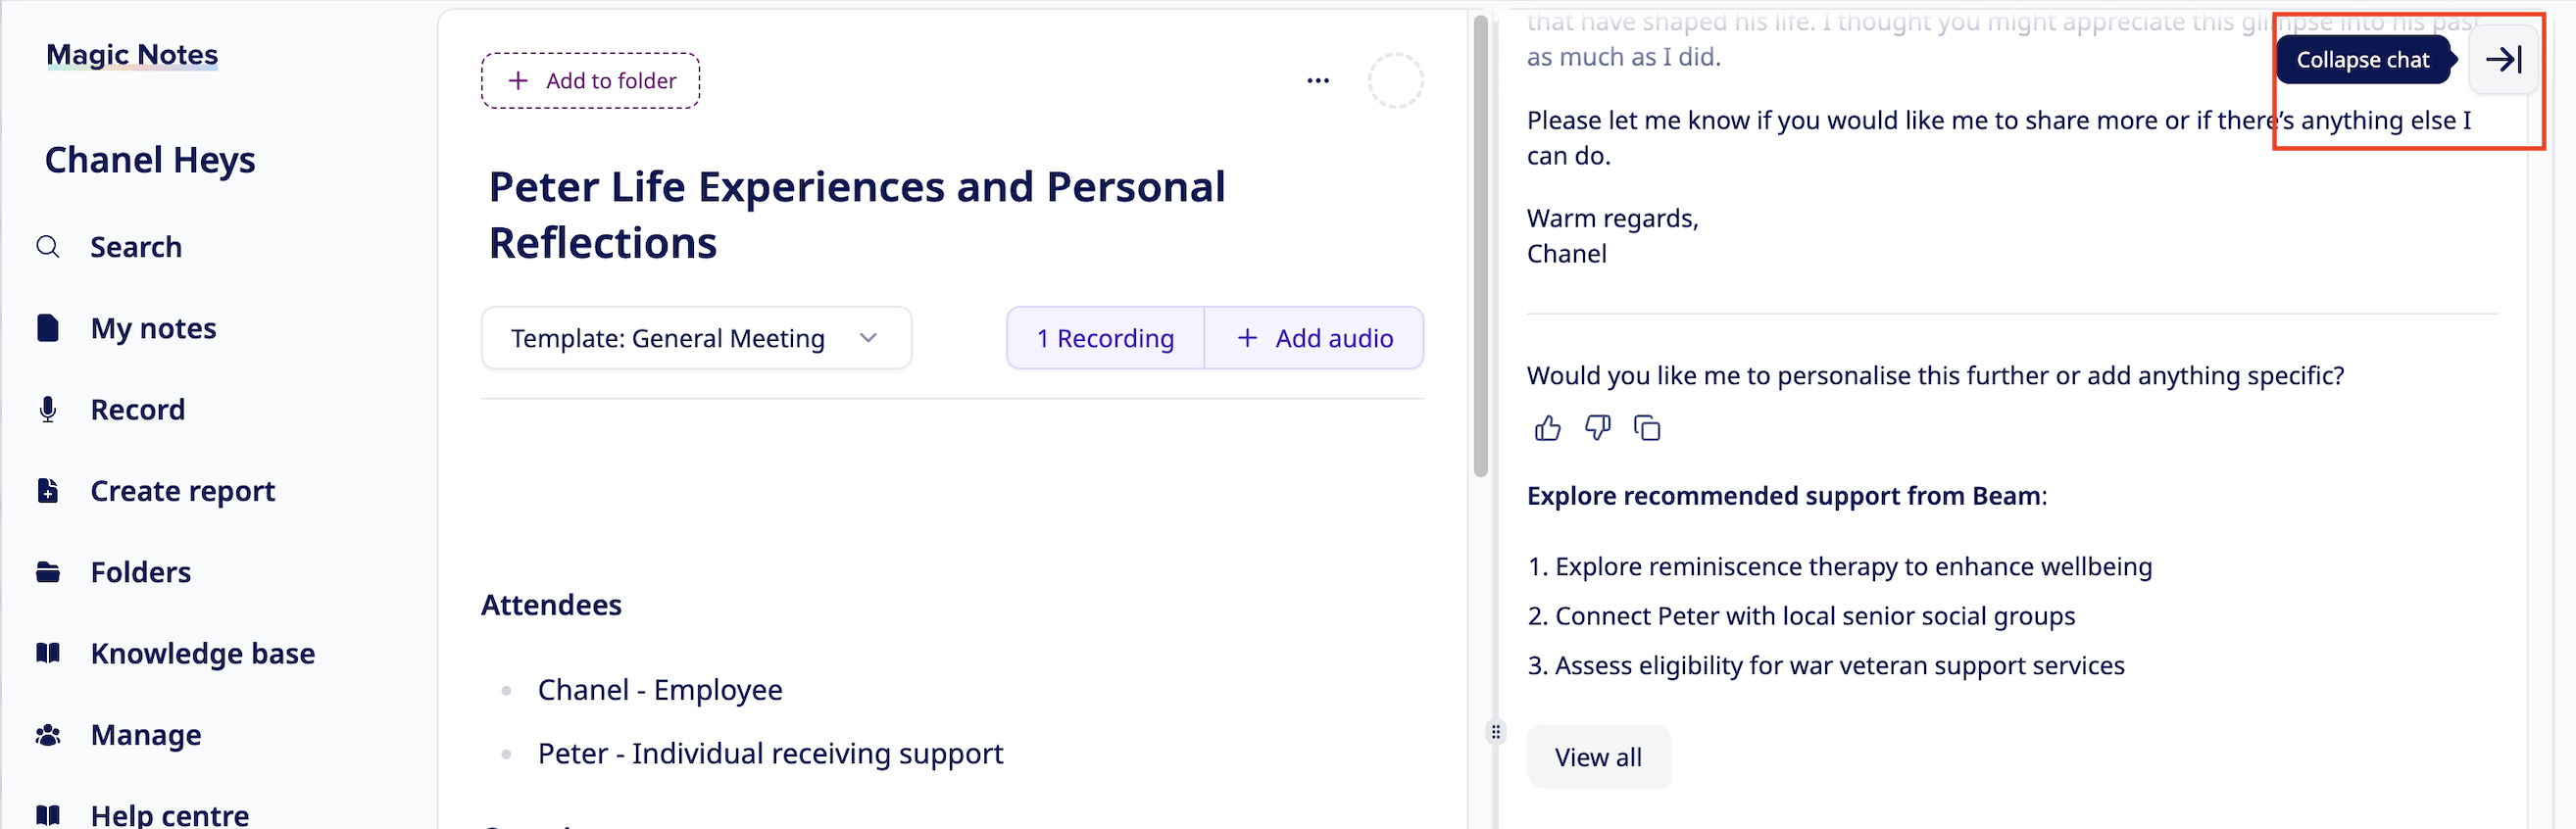
Task: Click the thumbs down feedback icon
Action: pos(1597,429)
